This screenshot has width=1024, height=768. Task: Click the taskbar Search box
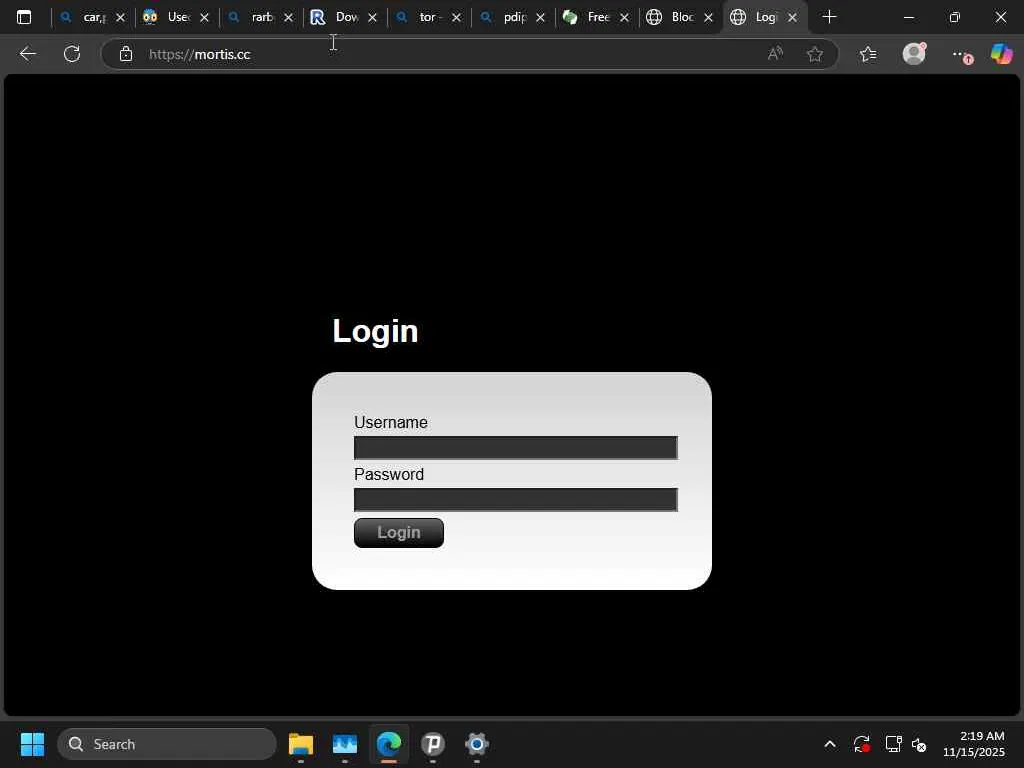coord(167,744)
